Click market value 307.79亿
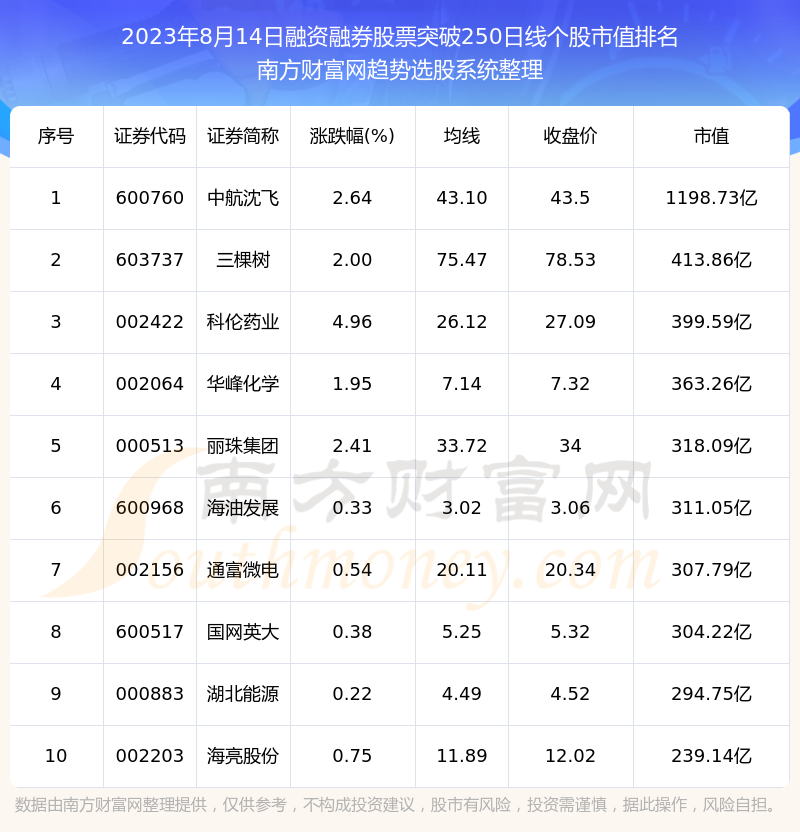Screen dimensions: 800x832 pos(711,570)
